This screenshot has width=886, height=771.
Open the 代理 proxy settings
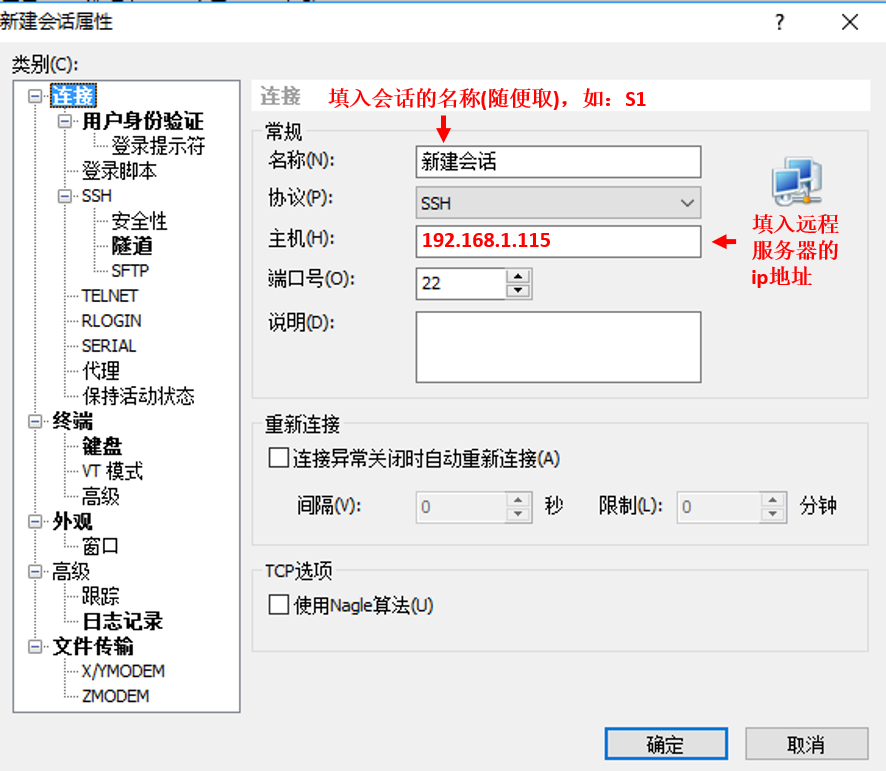(x=100, y=370)
